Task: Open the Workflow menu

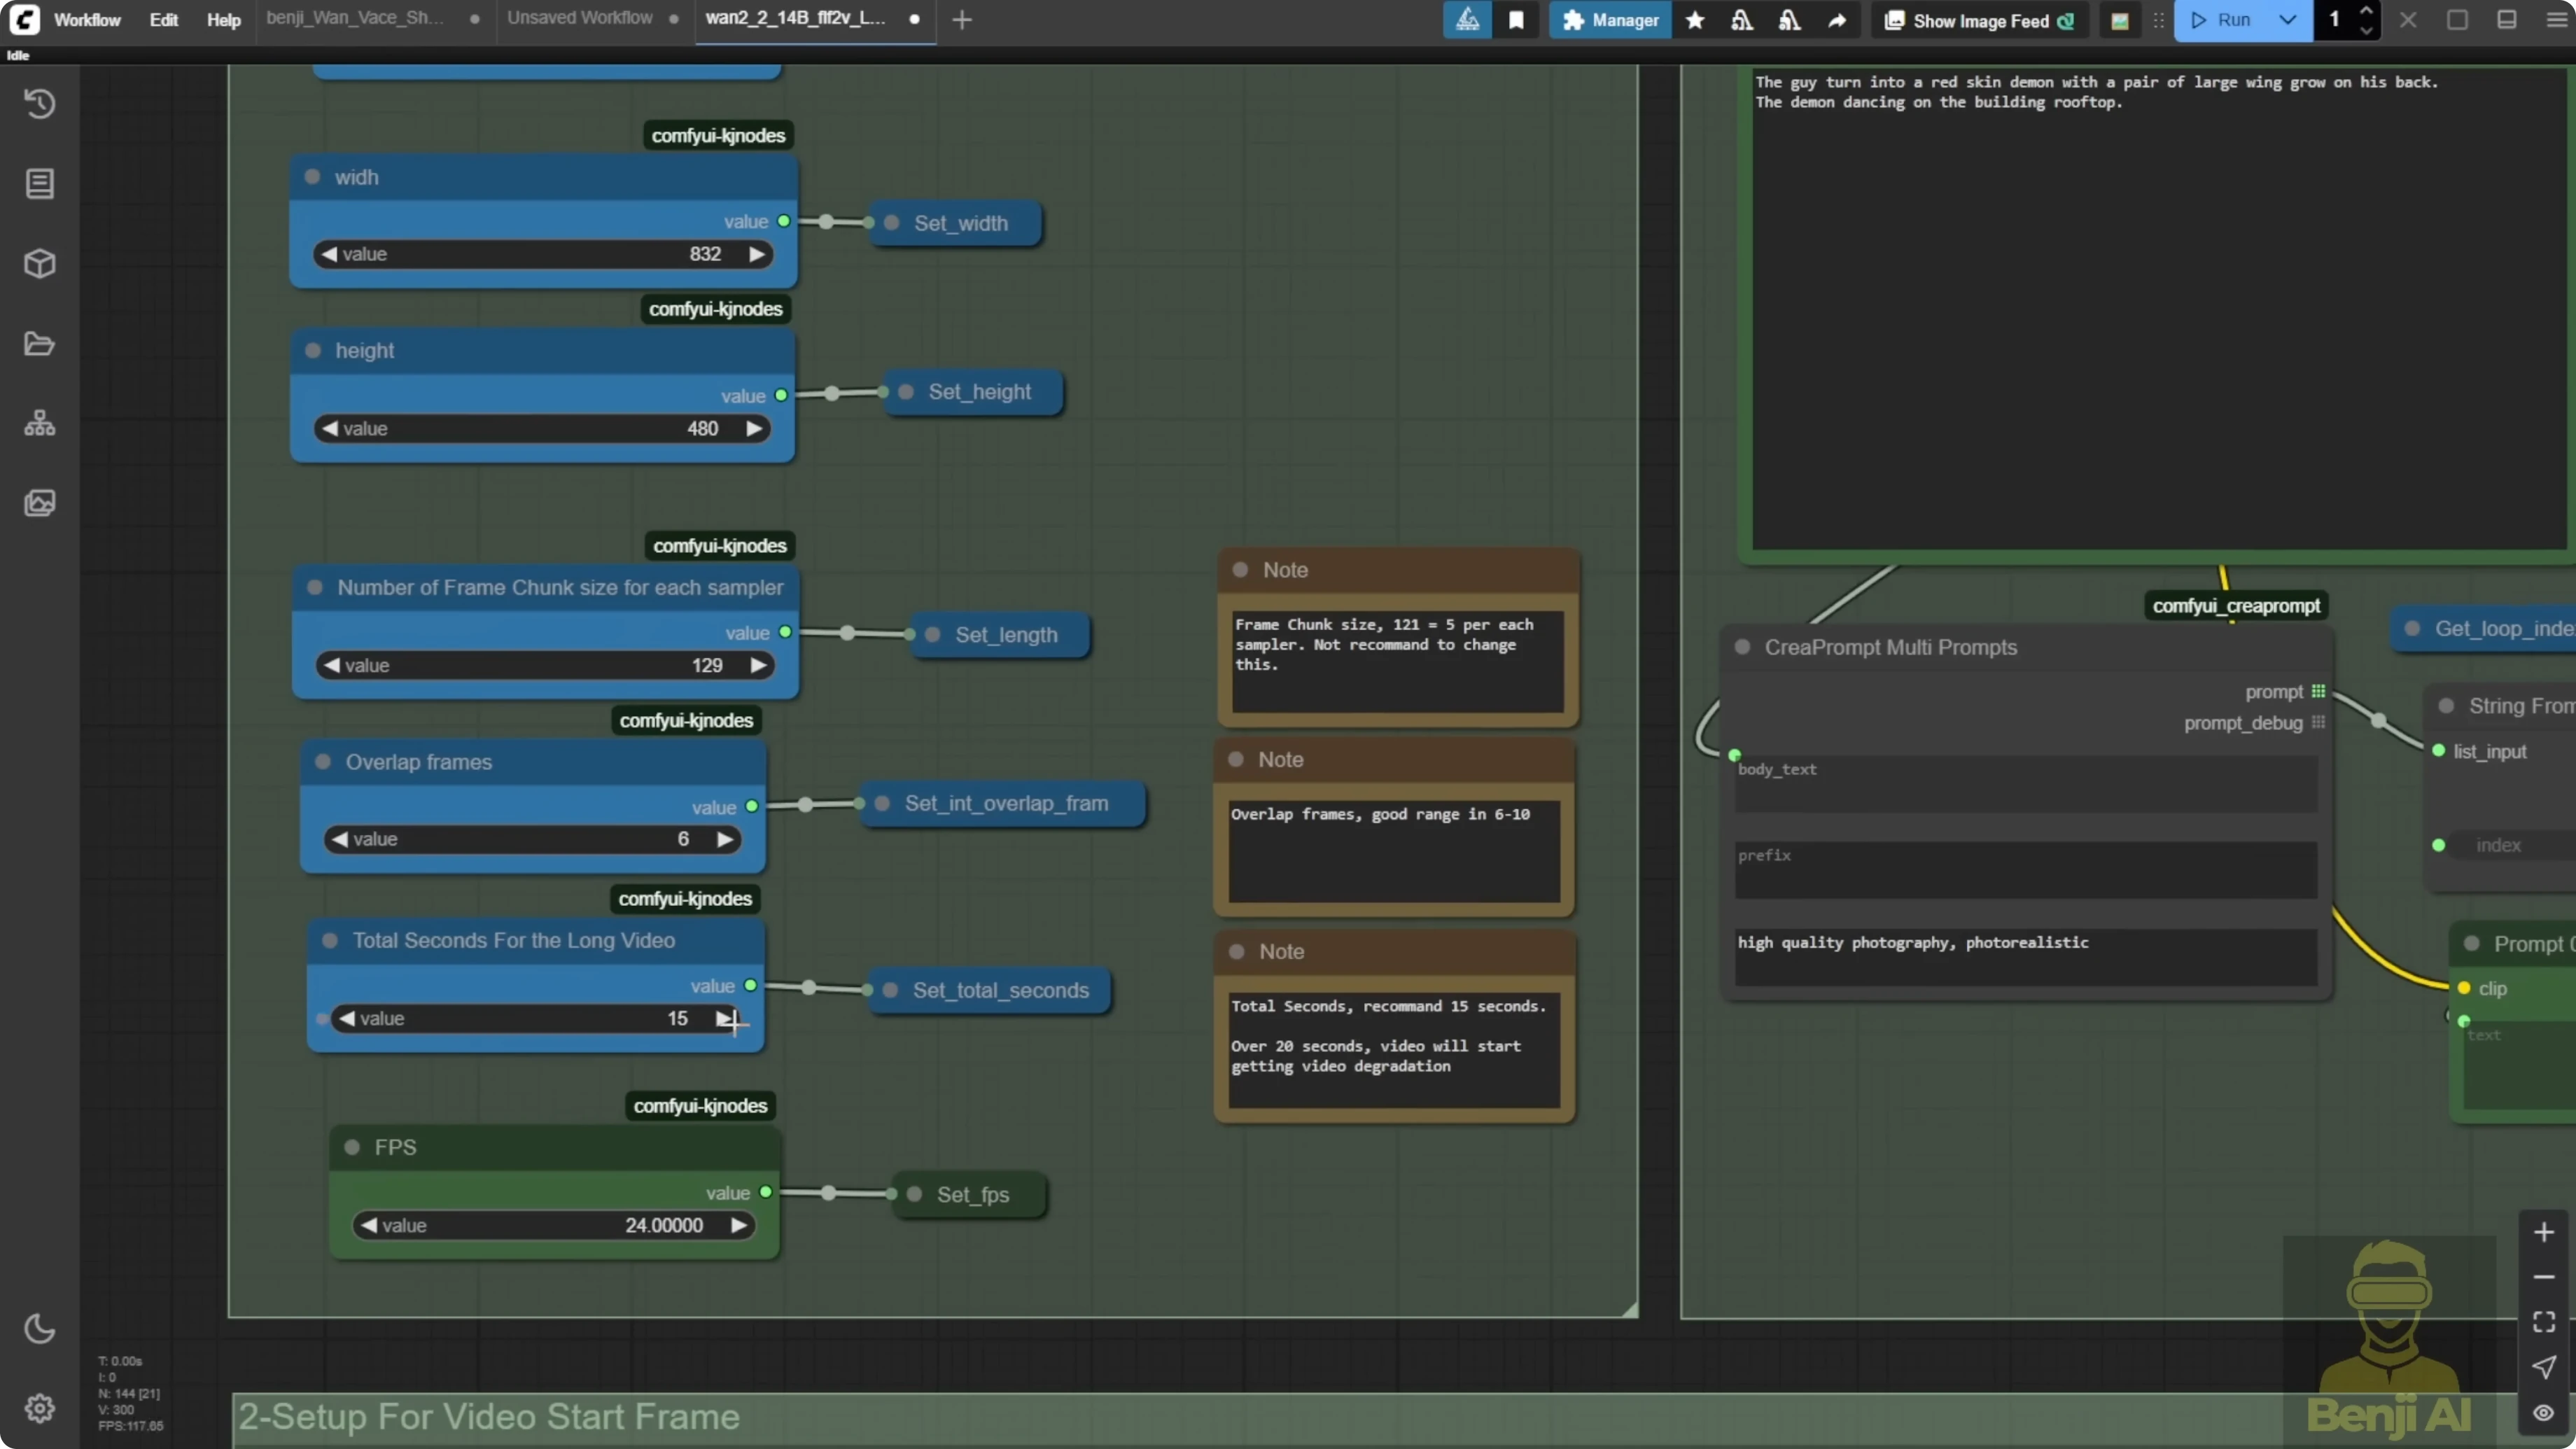Action: click(x=87, y=19)
